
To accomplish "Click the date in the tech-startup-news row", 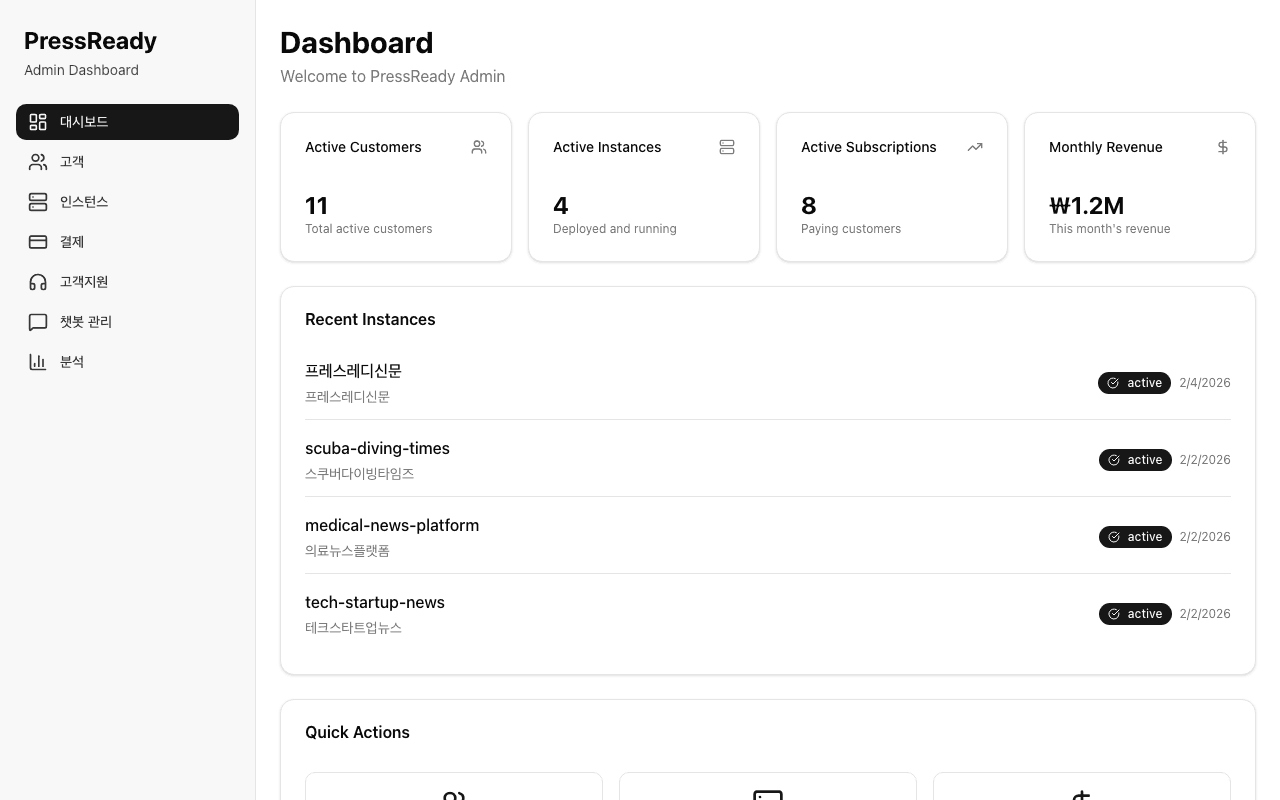I will [1205, 614].
